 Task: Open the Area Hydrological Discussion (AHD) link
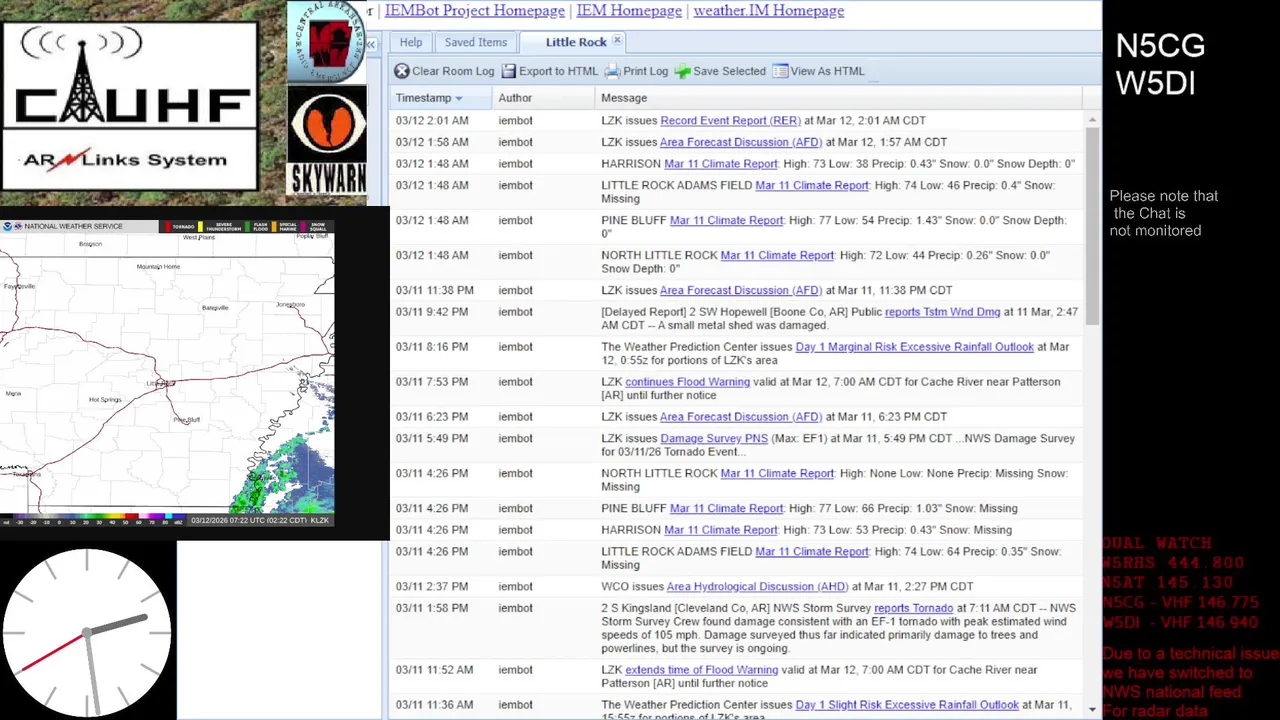tap(757, 587)
